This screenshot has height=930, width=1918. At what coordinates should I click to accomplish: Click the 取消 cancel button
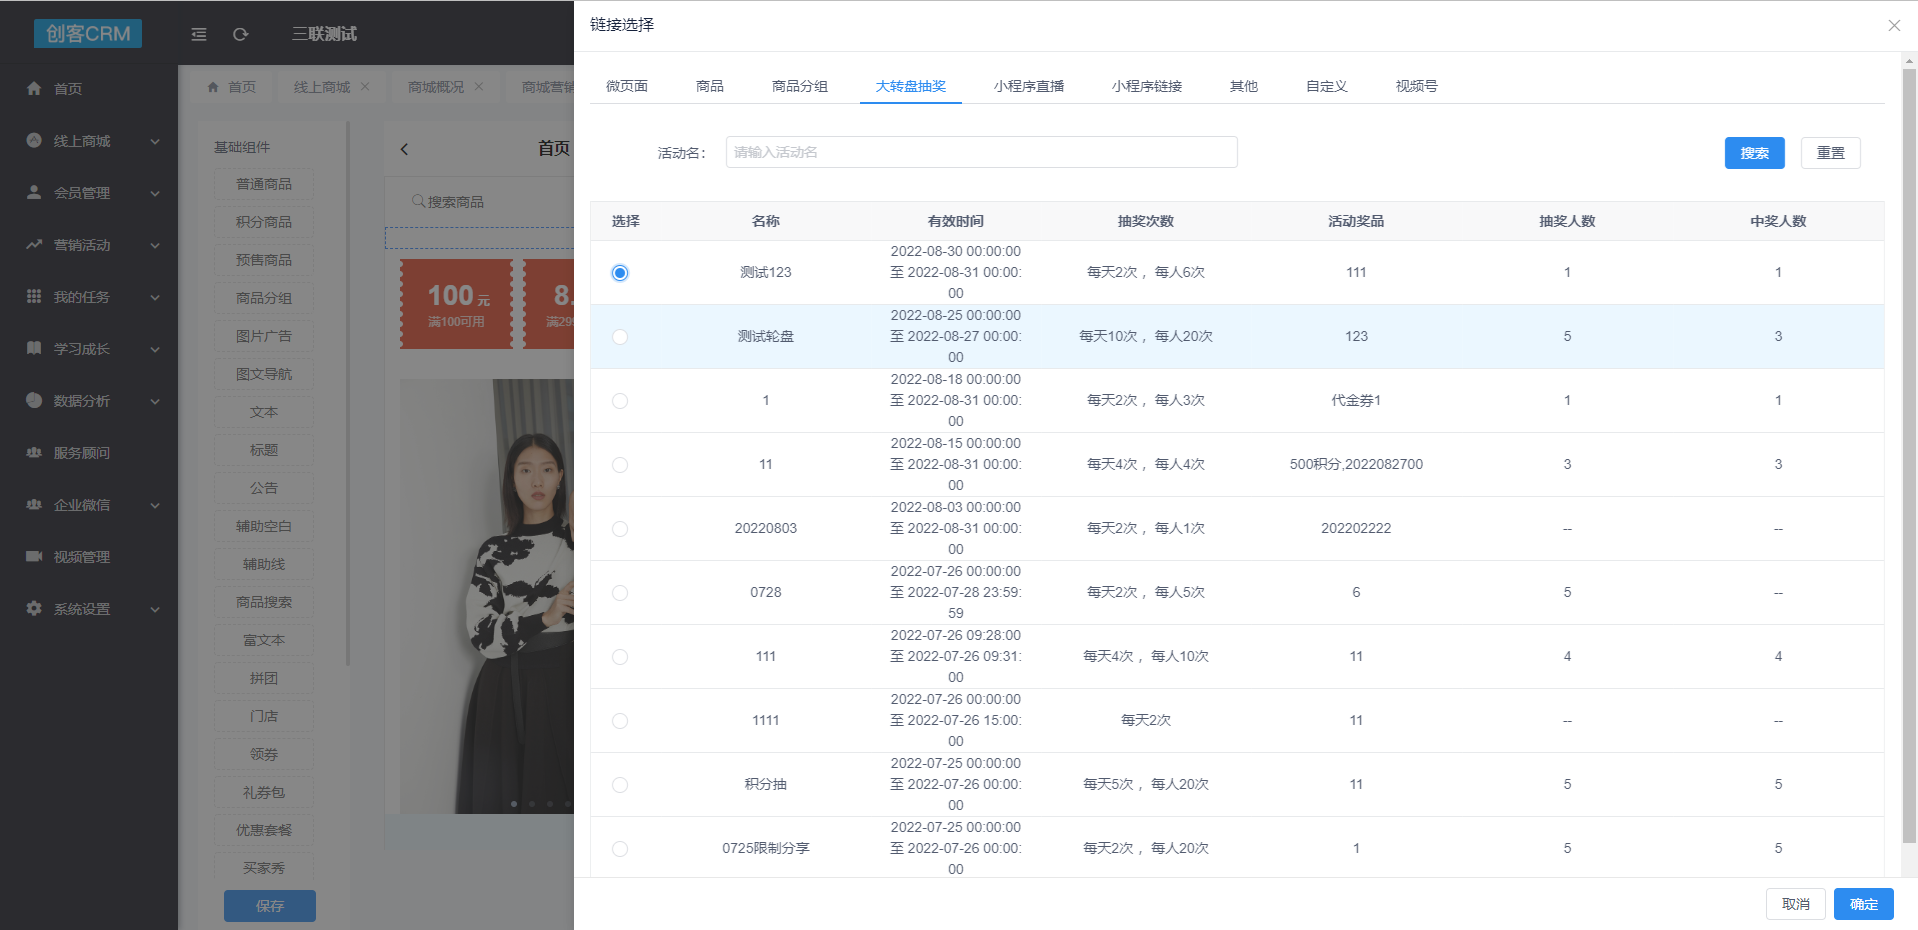tap(1796, 904)
